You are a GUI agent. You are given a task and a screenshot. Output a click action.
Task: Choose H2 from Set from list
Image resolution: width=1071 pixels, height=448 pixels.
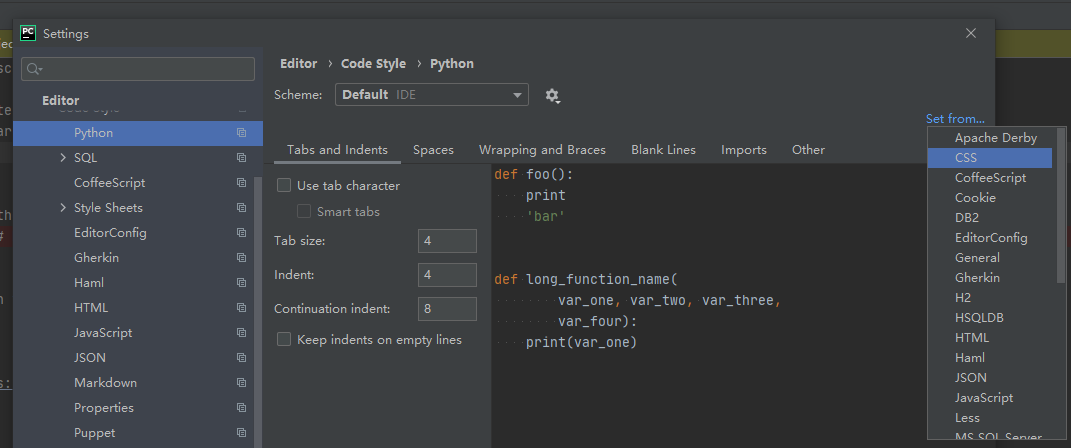pos(990,298)
